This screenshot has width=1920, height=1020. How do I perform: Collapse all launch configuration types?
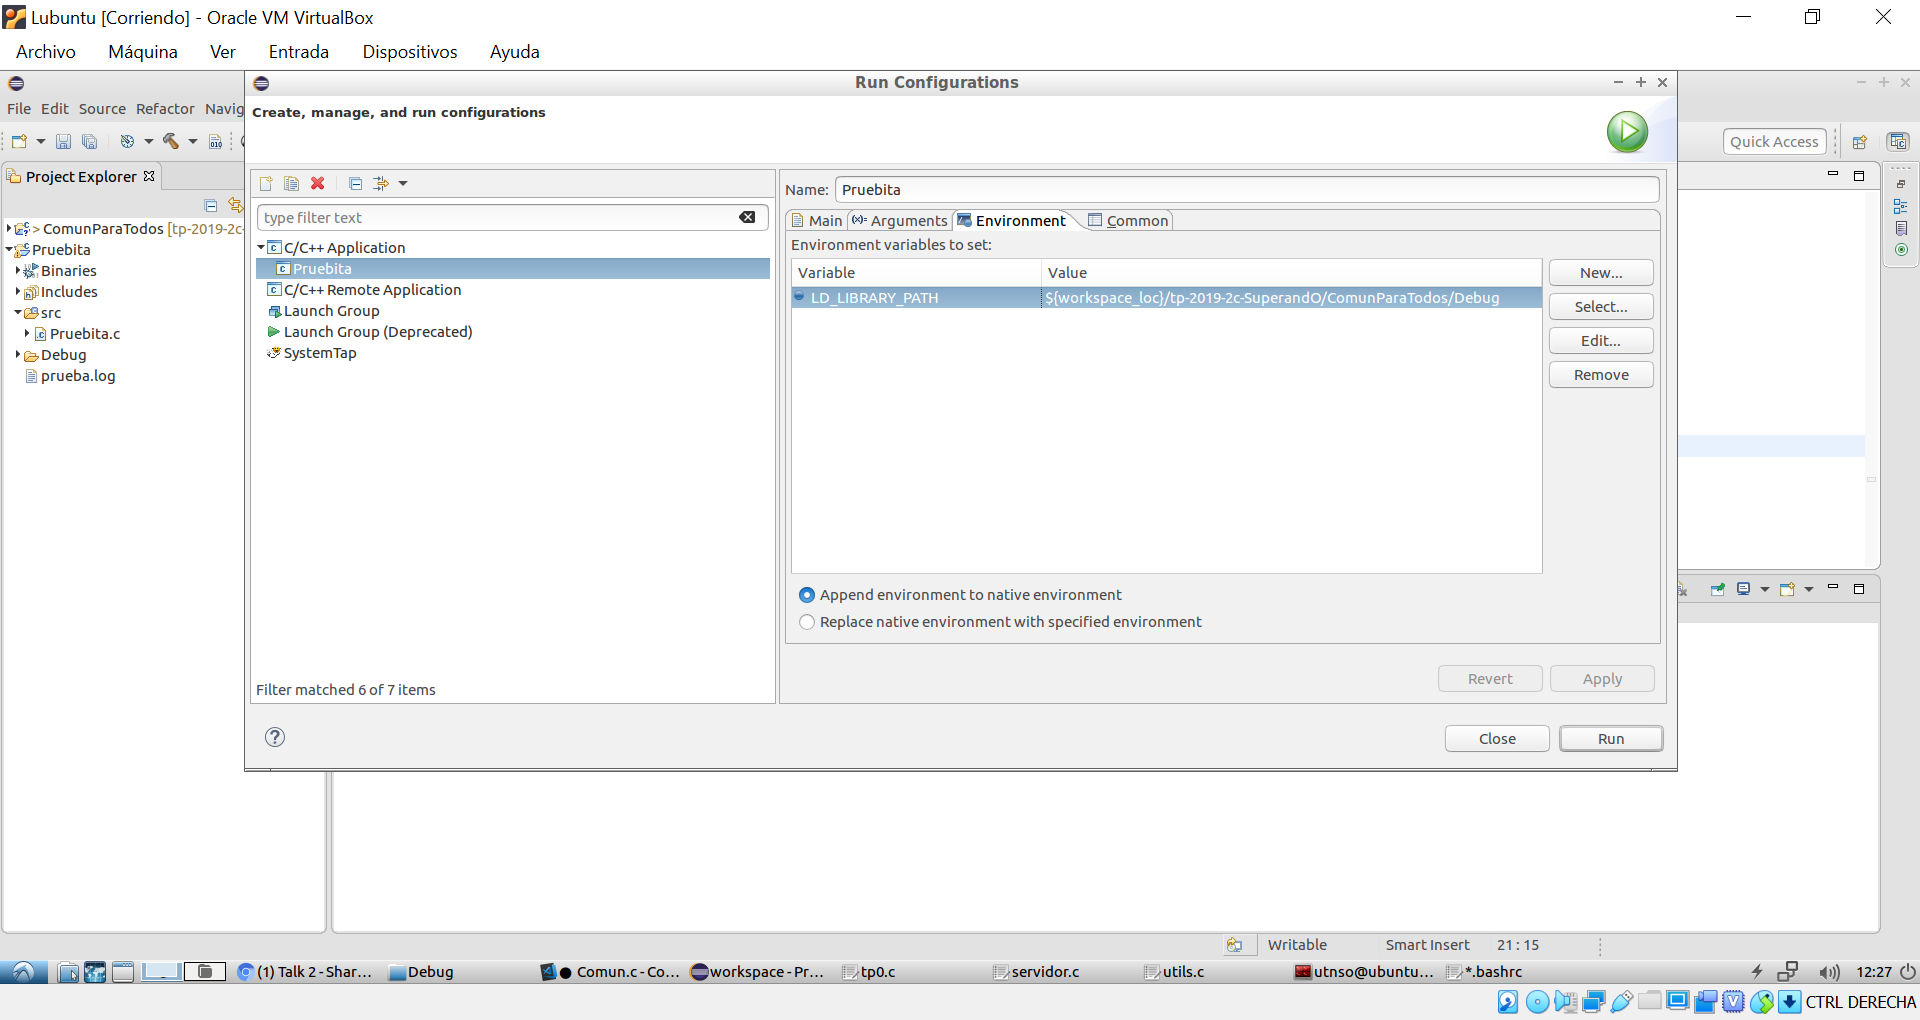point(355,184)
